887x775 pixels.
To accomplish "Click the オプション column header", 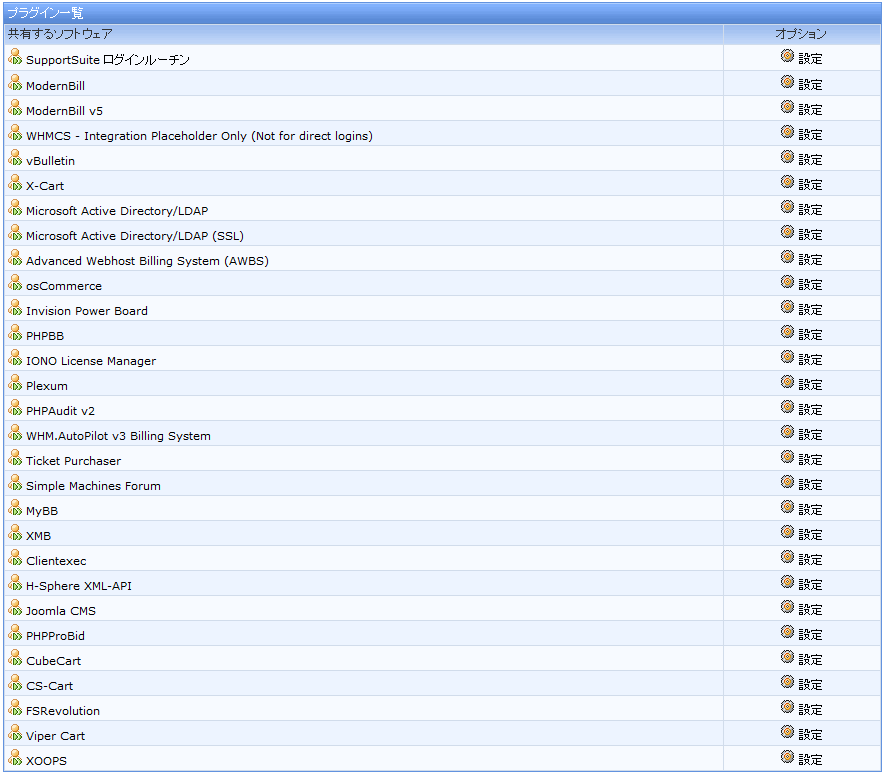I will pyautogui.click(x=801, y=34).
